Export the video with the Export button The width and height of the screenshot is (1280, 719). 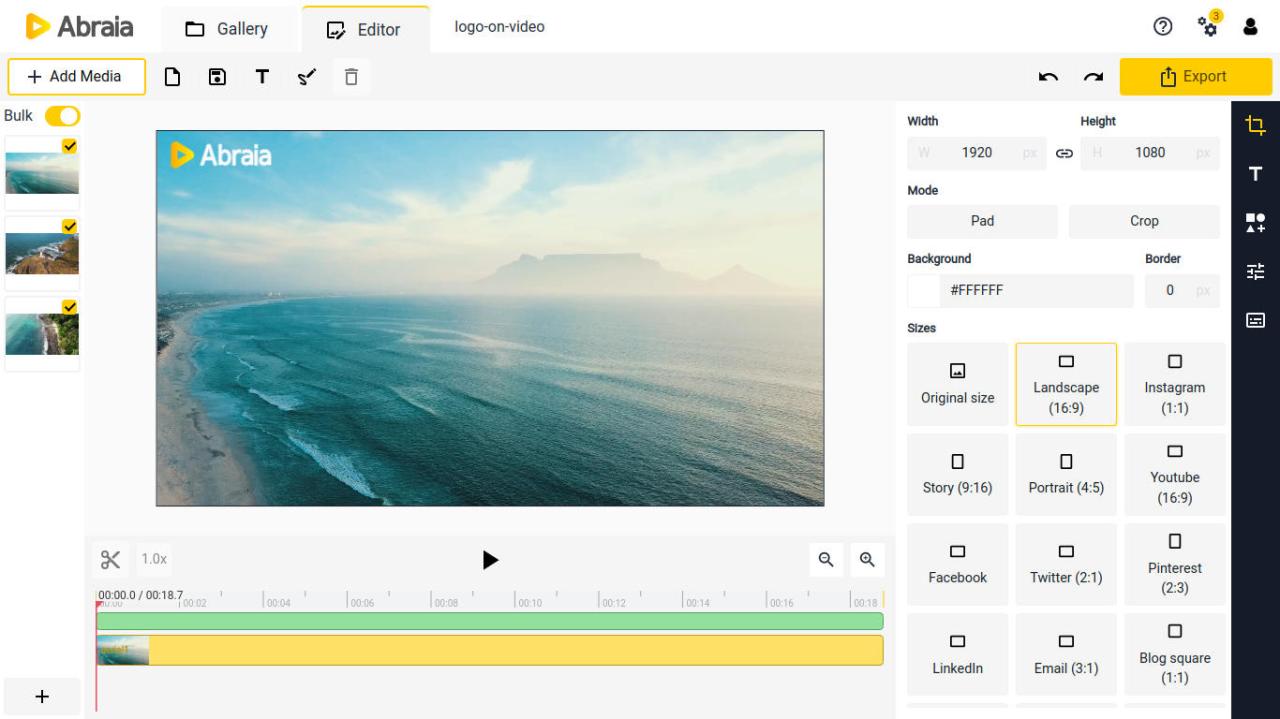click(x=1196, y=76)
